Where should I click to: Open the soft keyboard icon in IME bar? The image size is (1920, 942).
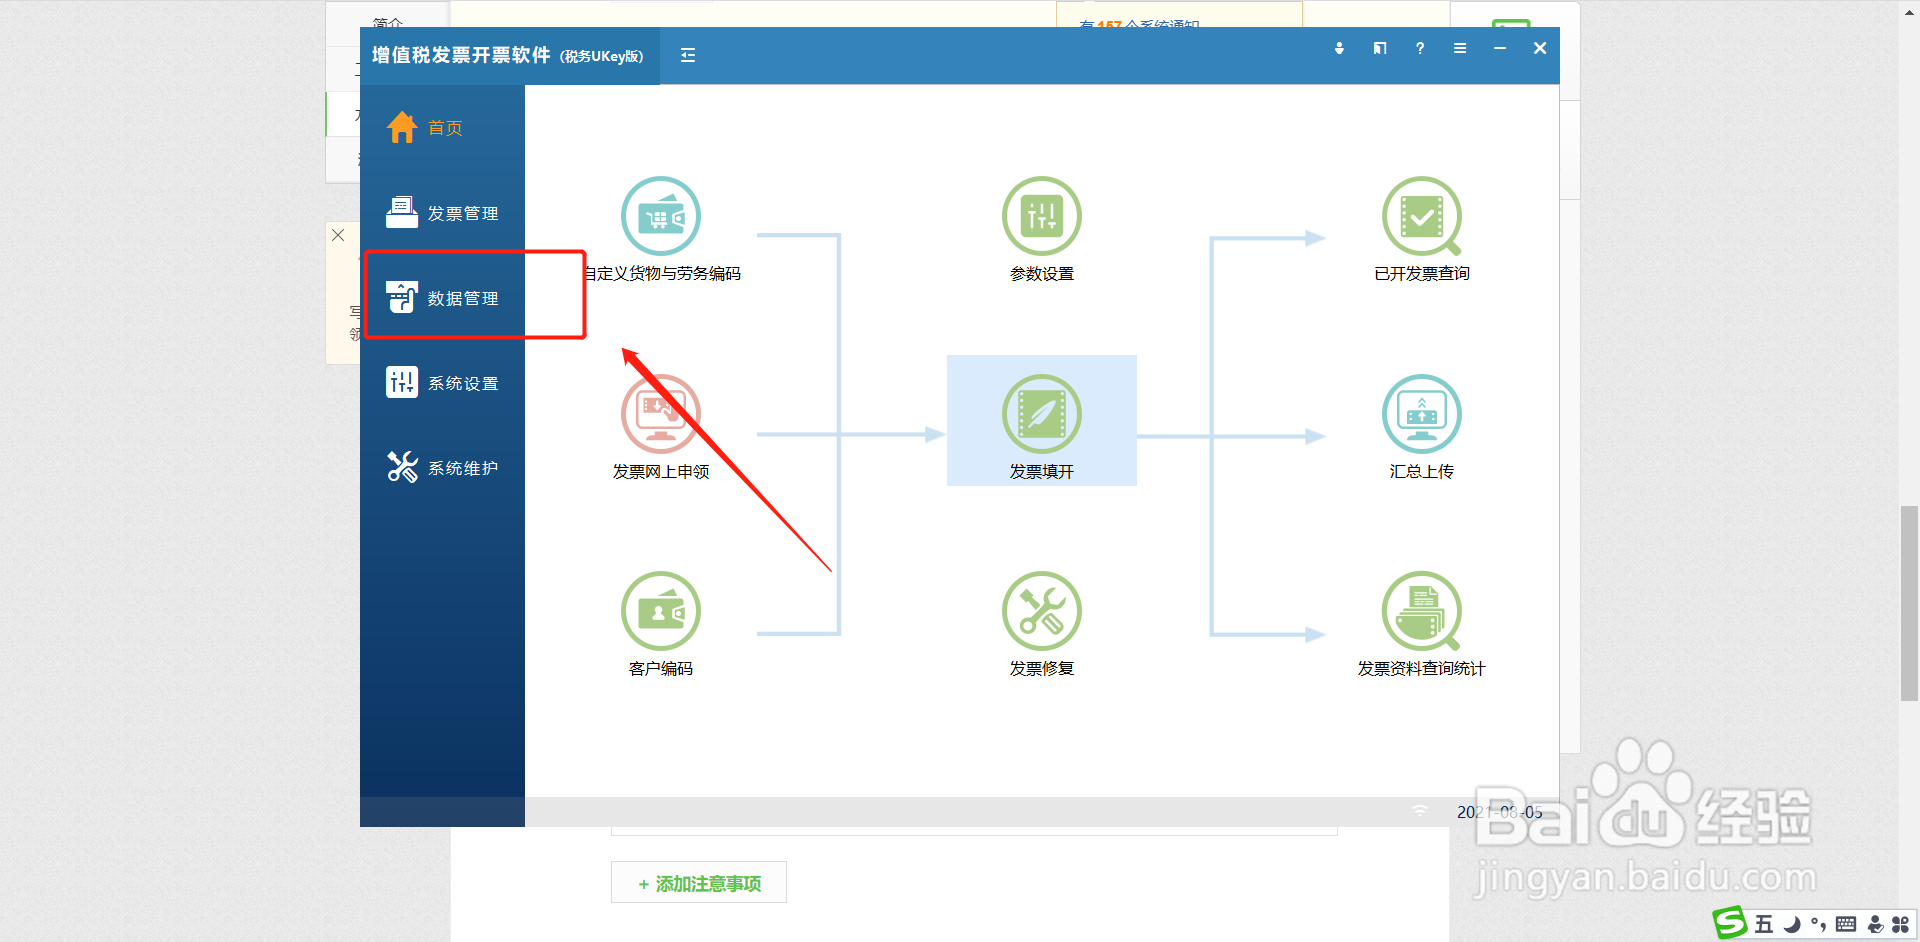point(1846,924)
